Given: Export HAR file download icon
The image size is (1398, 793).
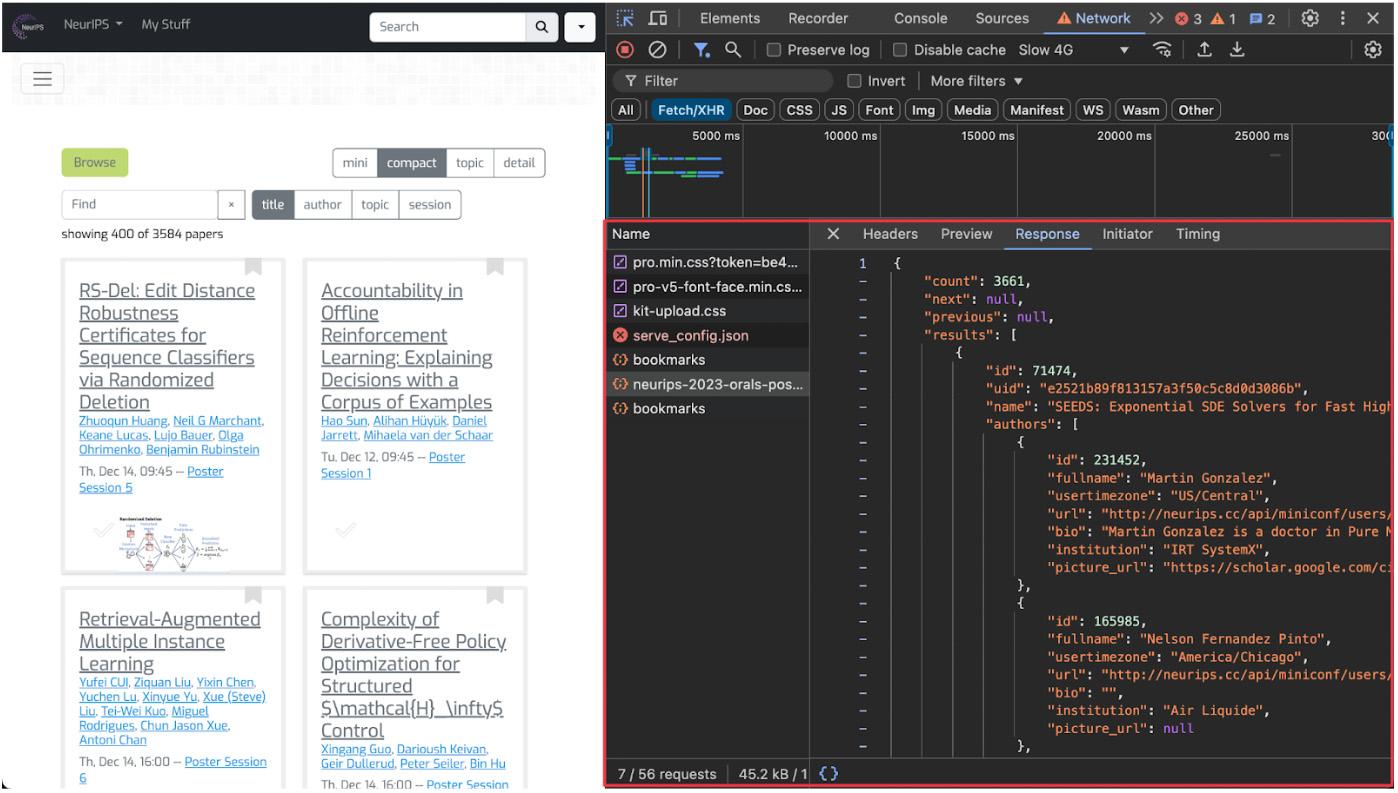Looking at the screenshot, I should coord(1238,49).
